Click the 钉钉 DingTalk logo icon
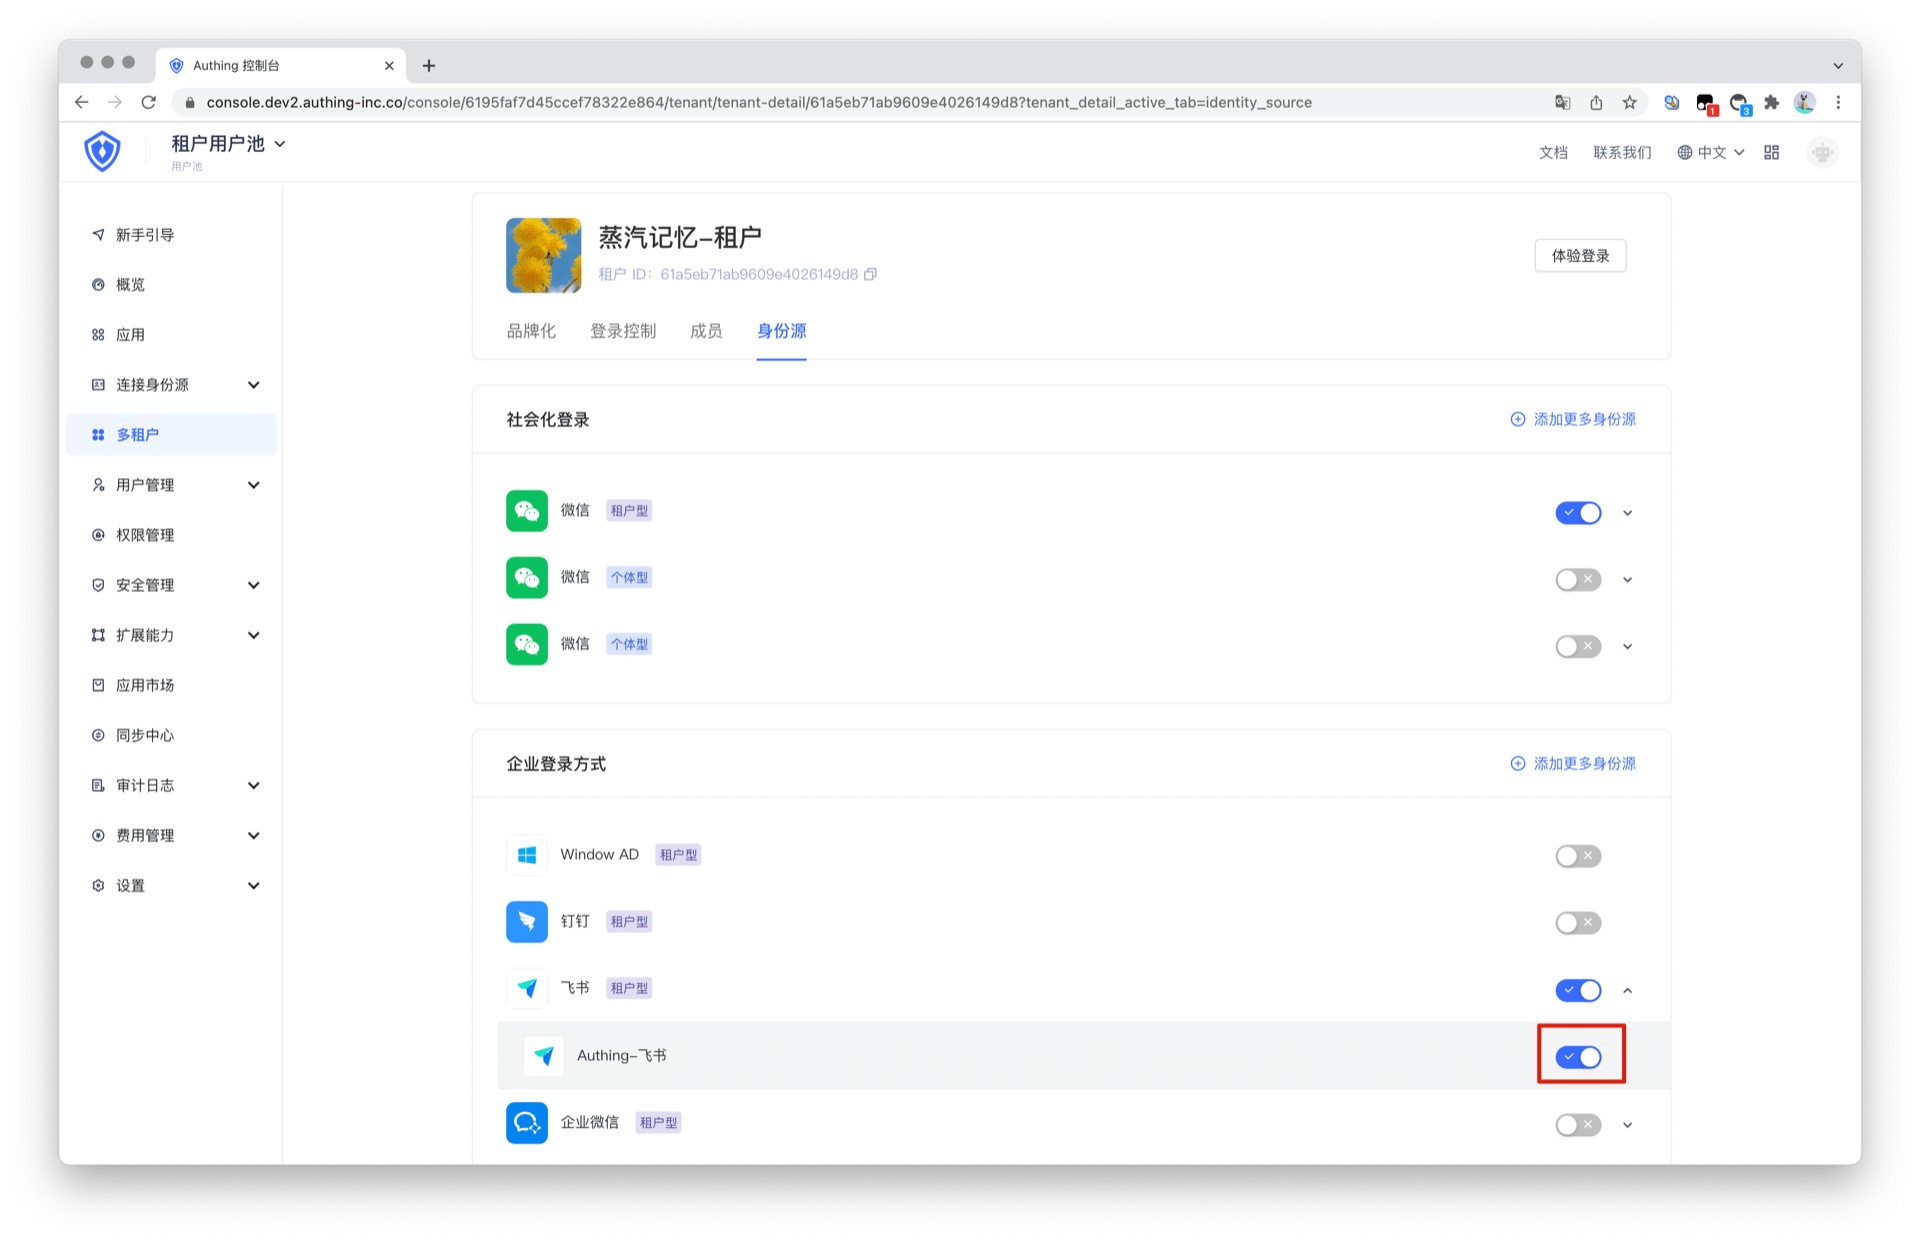1920x1242 pixels. [526, 921]
